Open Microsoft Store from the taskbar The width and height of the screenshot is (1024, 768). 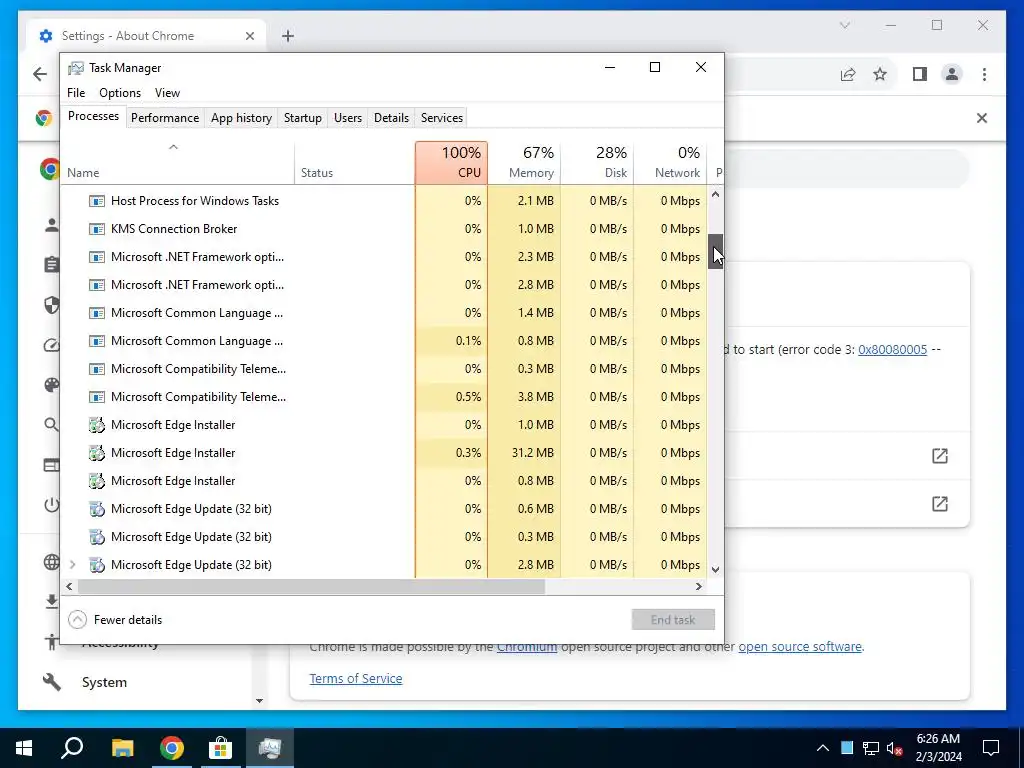pyautogui.click(x=221, y=748)
